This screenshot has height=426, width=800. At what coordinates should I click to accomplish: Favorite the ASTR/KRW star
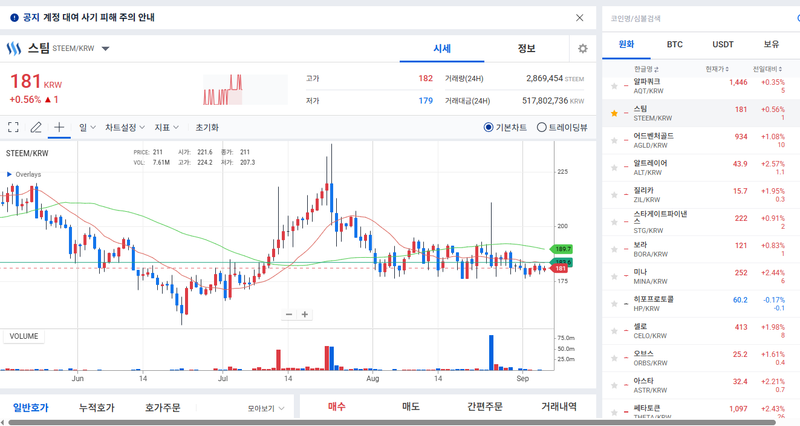pyautogui.click(x=614, y=385)
